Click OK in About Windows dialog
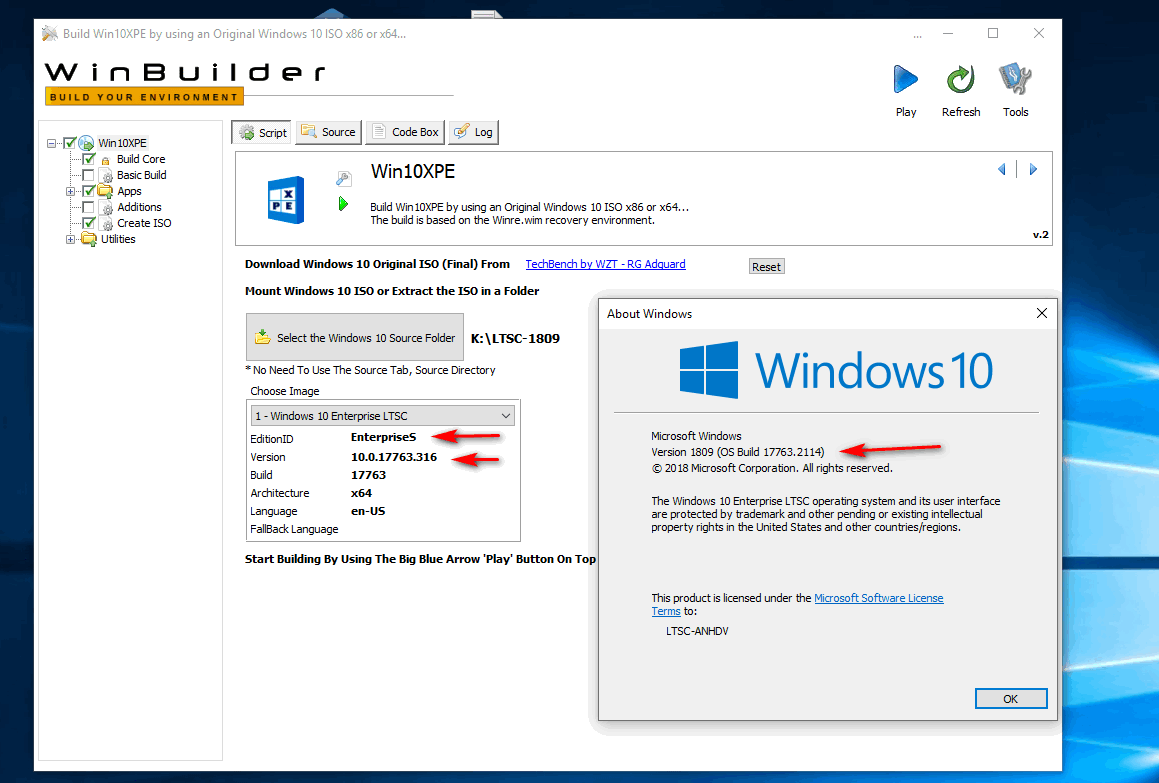 pyautogui.click(x=1010, y=699)
